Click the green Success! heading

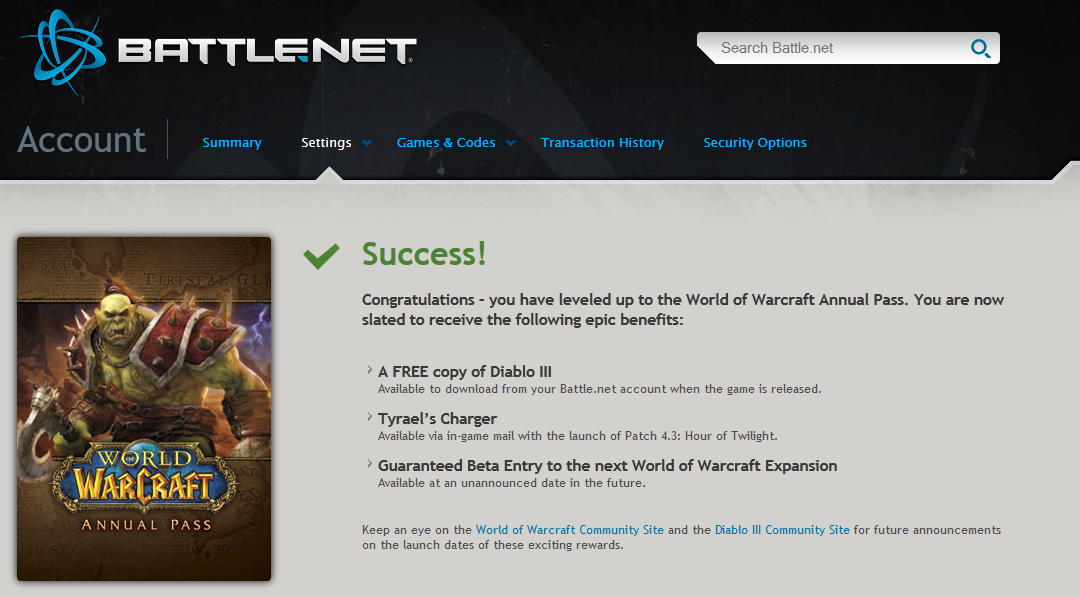pos(424,254)
